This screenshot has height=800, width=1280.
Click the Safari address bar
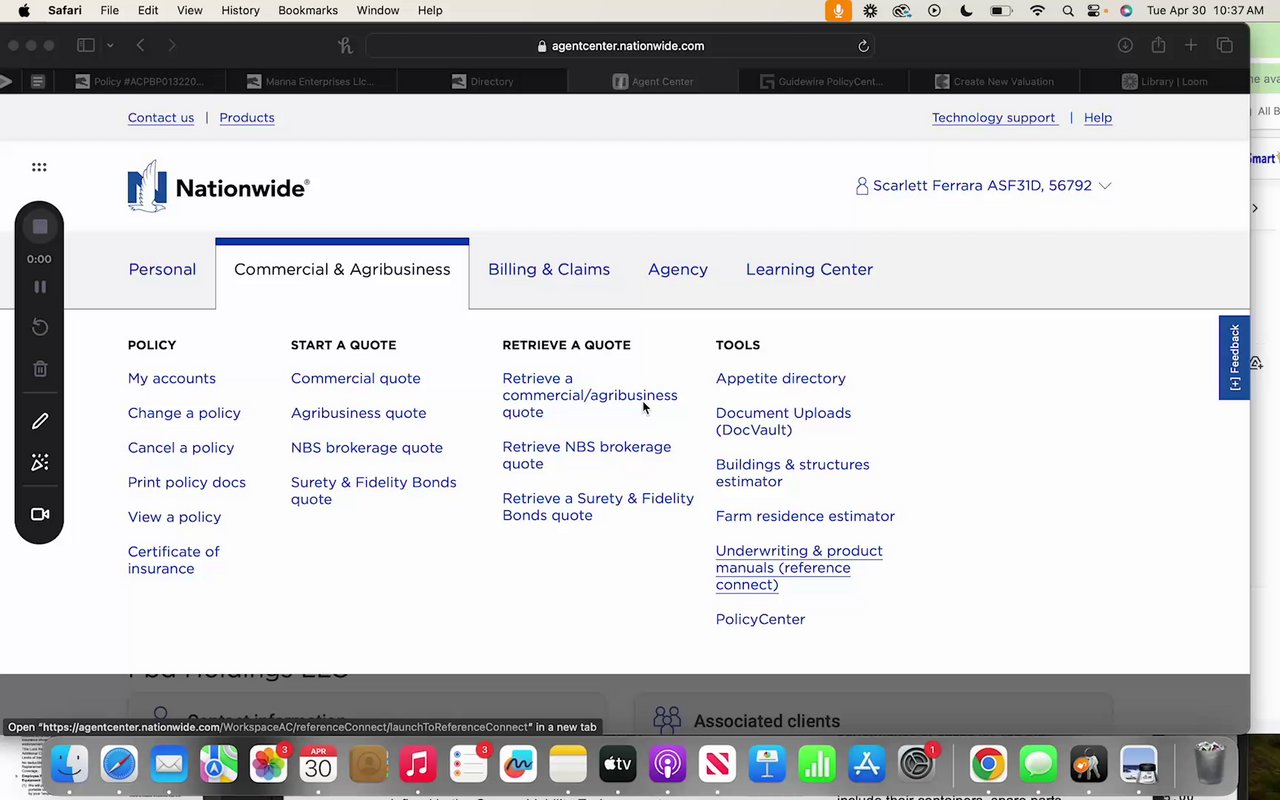[x=620, y=46]
